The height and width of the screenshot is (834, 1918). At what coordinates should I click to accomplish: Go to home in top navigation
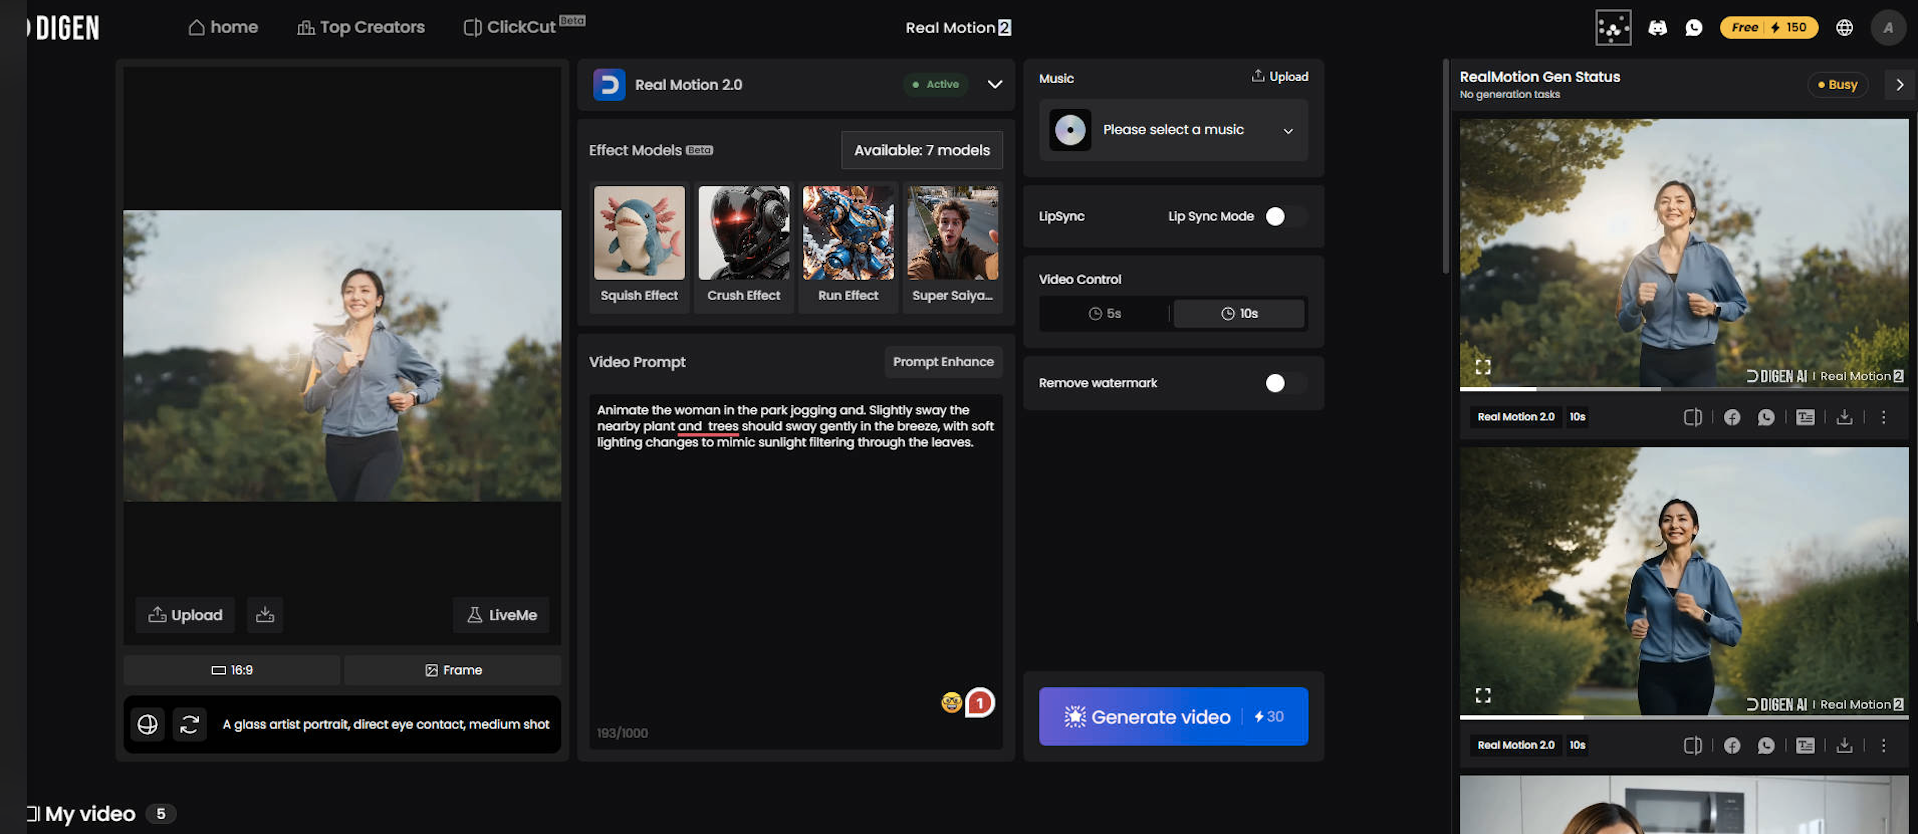pyautogui.click(x=223, y=27)
